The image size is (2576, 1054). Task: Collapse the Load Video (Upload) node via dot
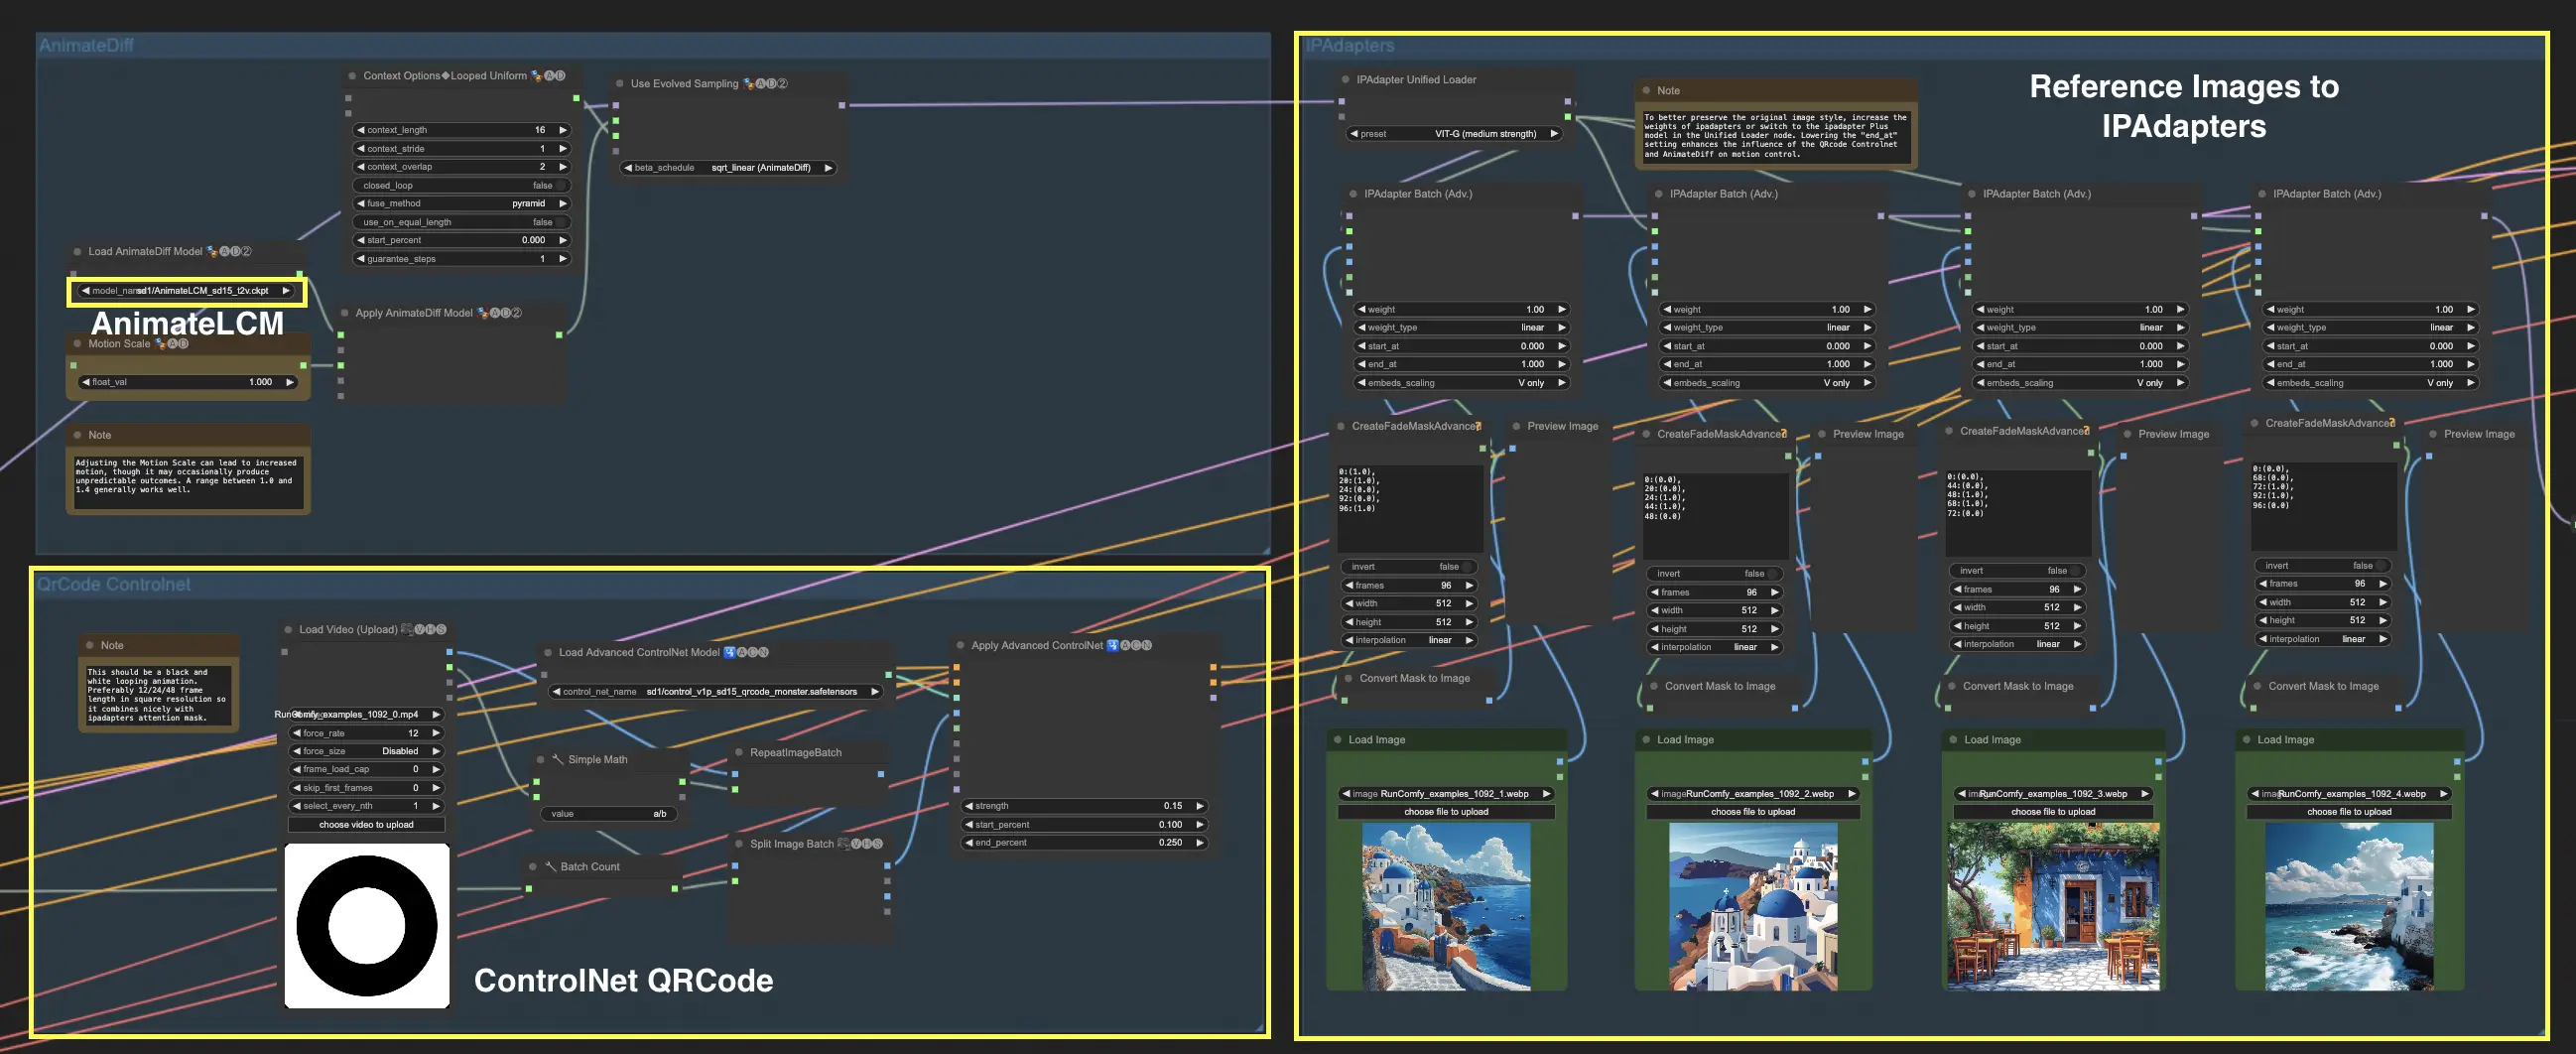click(288, 630)
